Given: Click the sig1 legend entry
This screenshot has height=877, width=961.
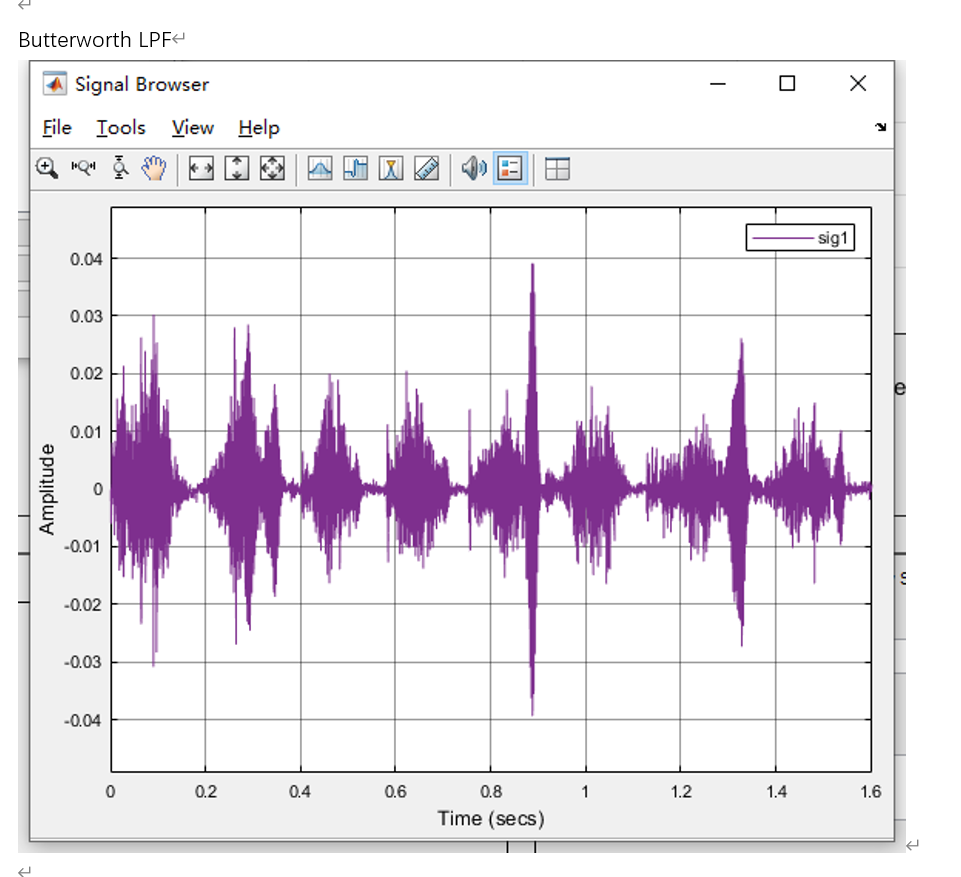Looking at the screenshot, I should (800, 238).
